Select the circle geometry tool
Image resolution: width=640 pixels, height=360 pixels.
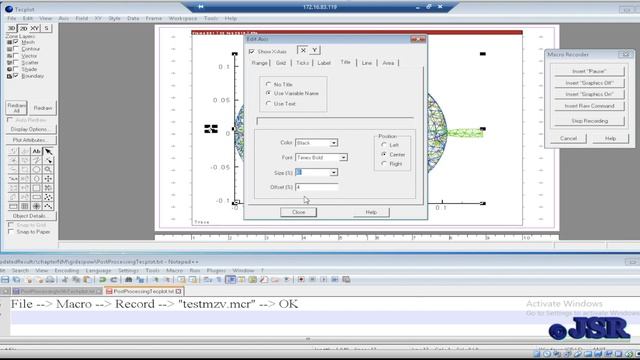[36, 178]
